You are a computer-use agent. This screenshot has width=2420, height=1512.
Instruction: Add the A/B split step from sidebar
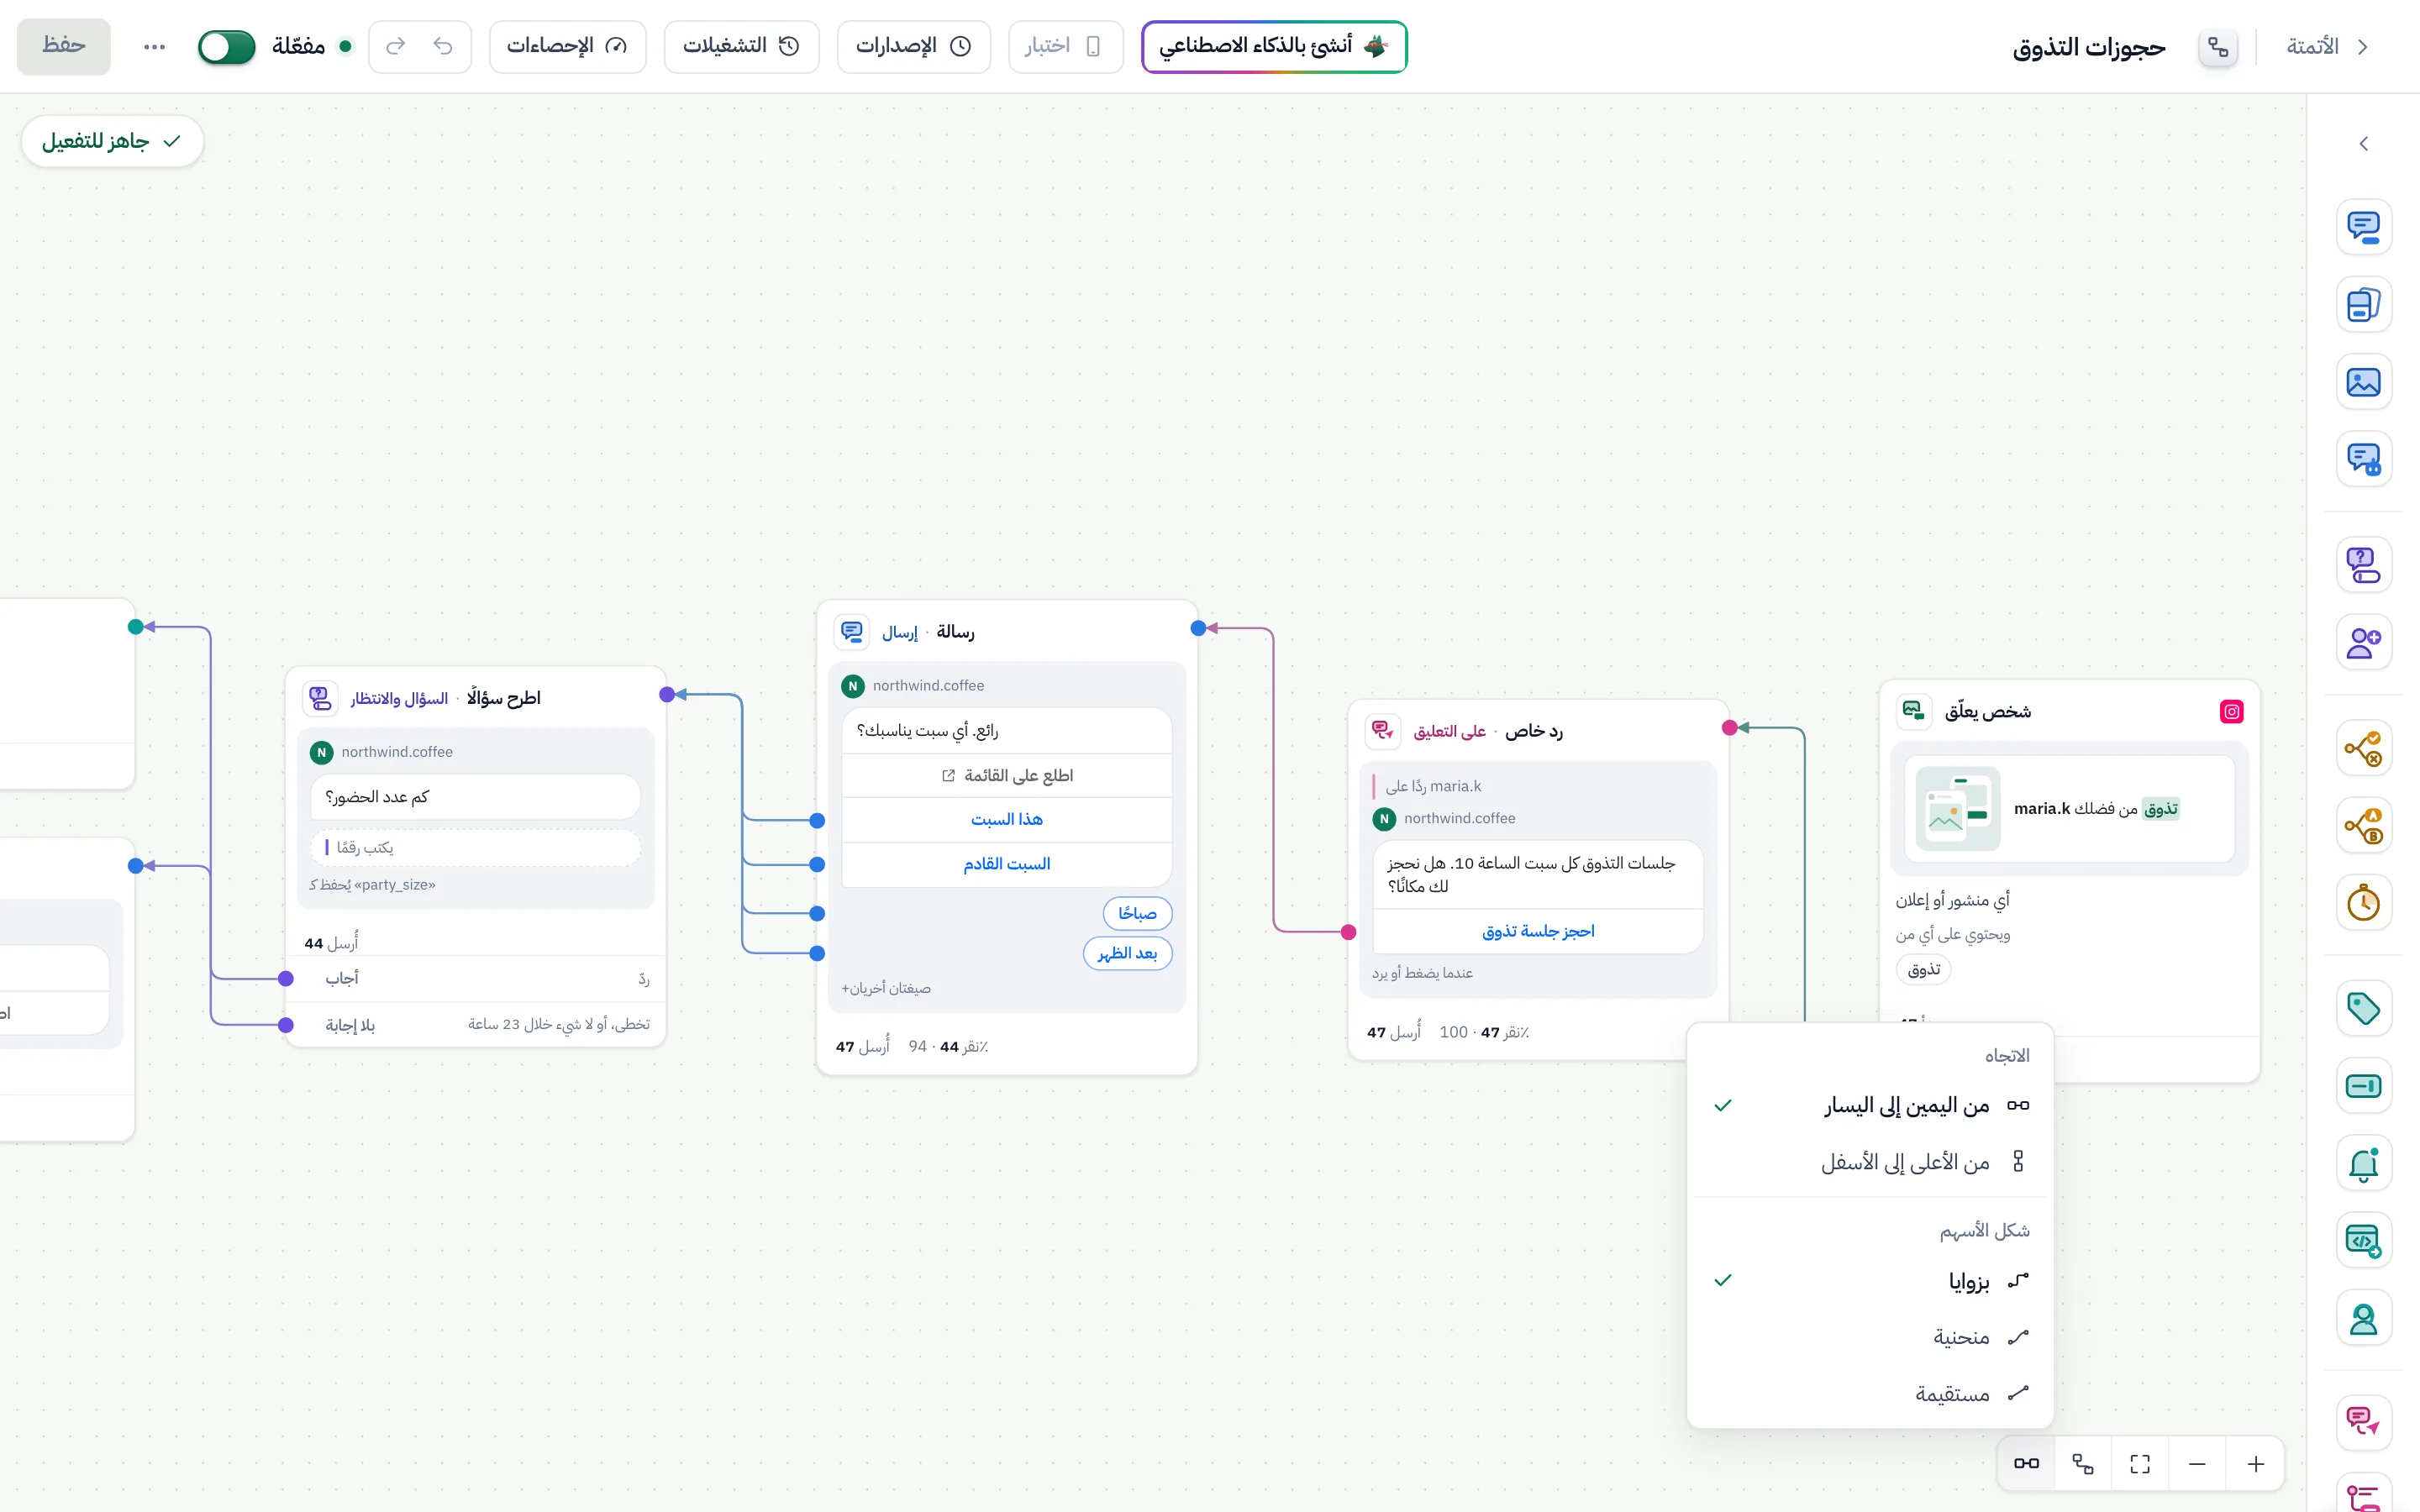2363,826
